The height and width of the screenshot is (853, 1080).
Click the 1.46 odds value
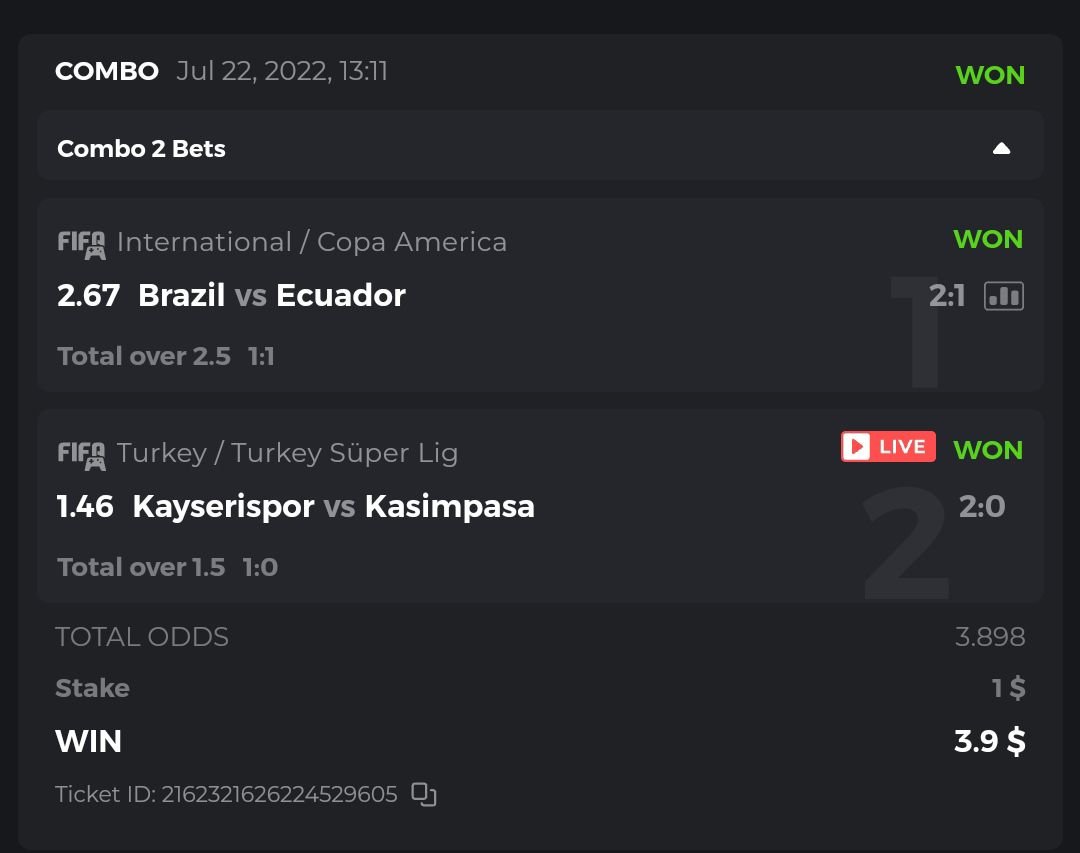click(x=85, y=507)
